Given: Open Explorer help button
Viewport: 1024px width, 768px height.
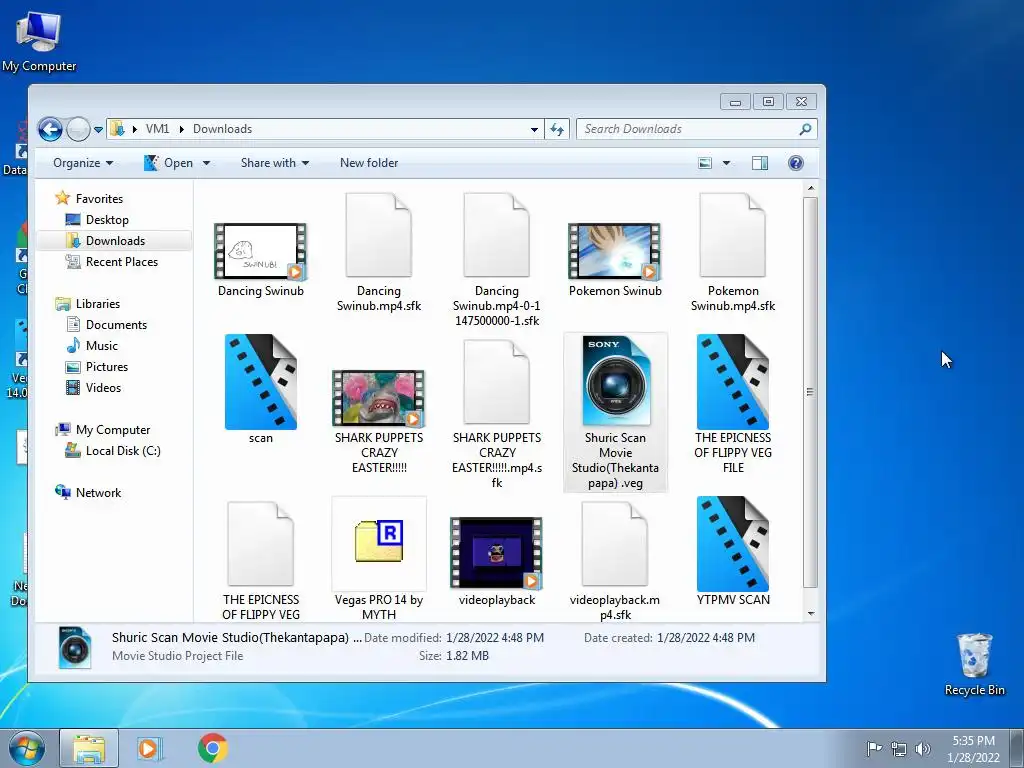Looking at the screenshot, I should [795, 163].
